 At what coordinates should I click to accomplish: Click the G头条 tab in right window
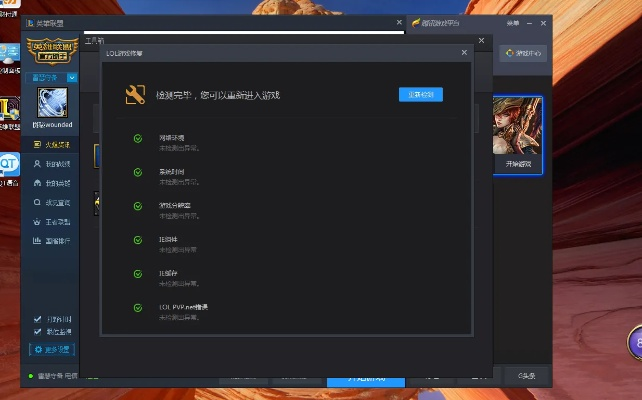pyautogui.click(x=526, y=375)
